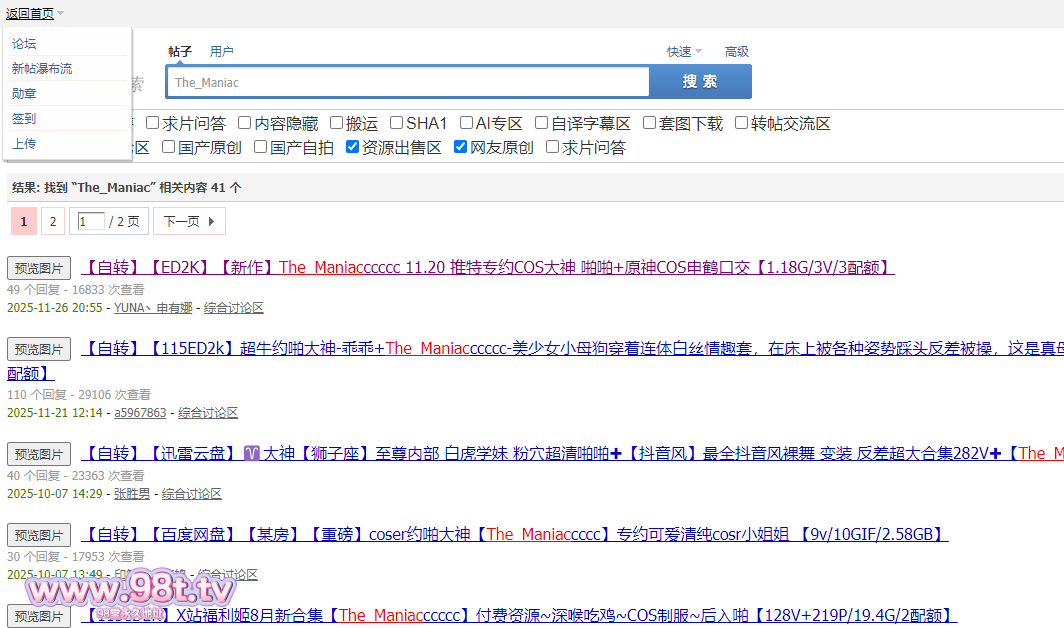
Task: Open 新帖瀑布流 menu entry
Action: pos(42,69)
